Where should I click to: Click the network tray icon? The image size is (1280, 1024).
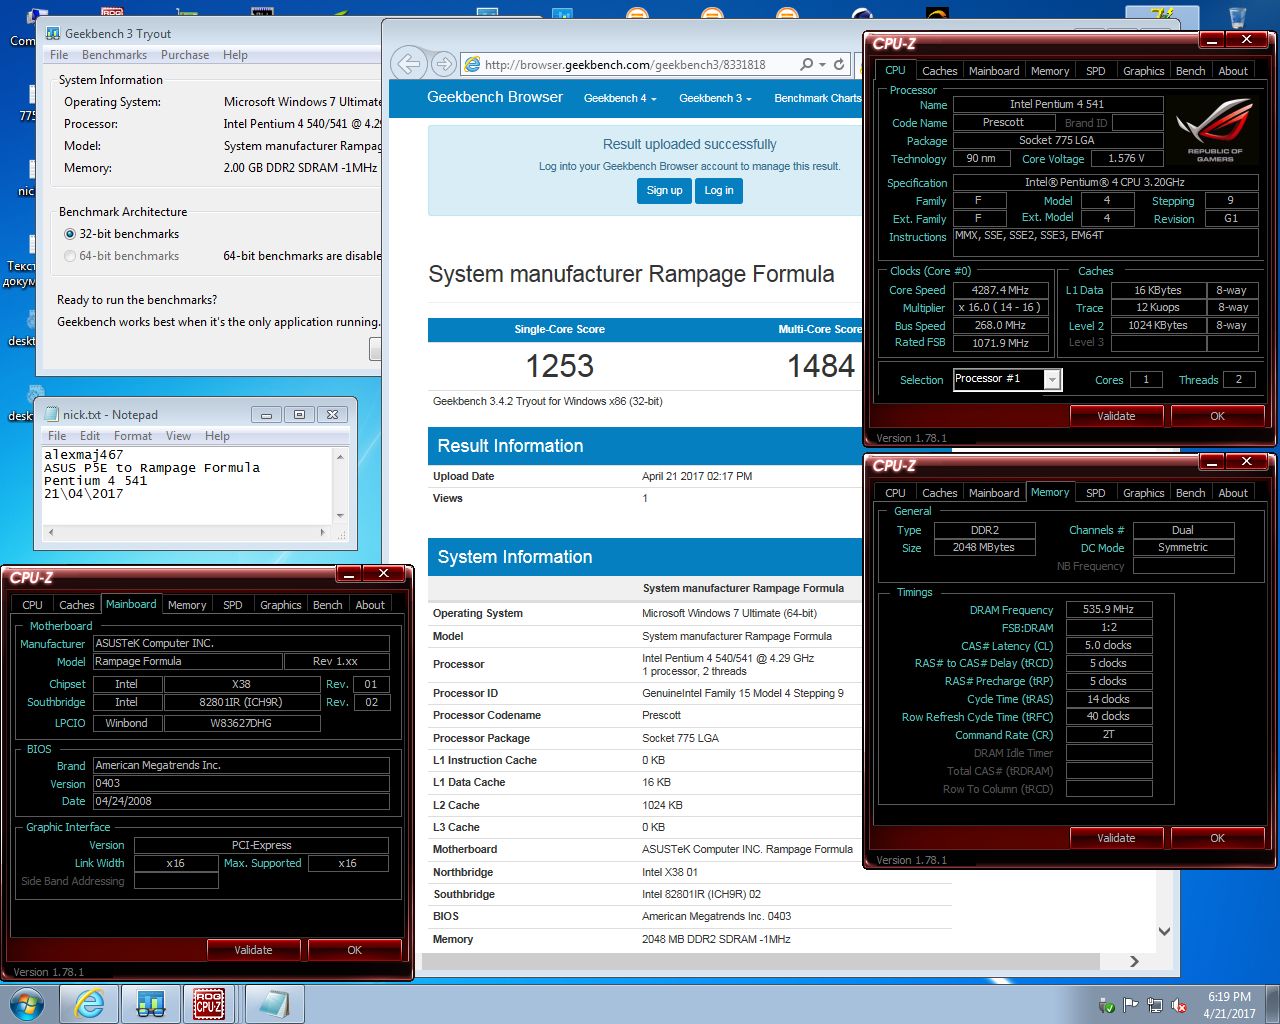coord(1155,1005)
